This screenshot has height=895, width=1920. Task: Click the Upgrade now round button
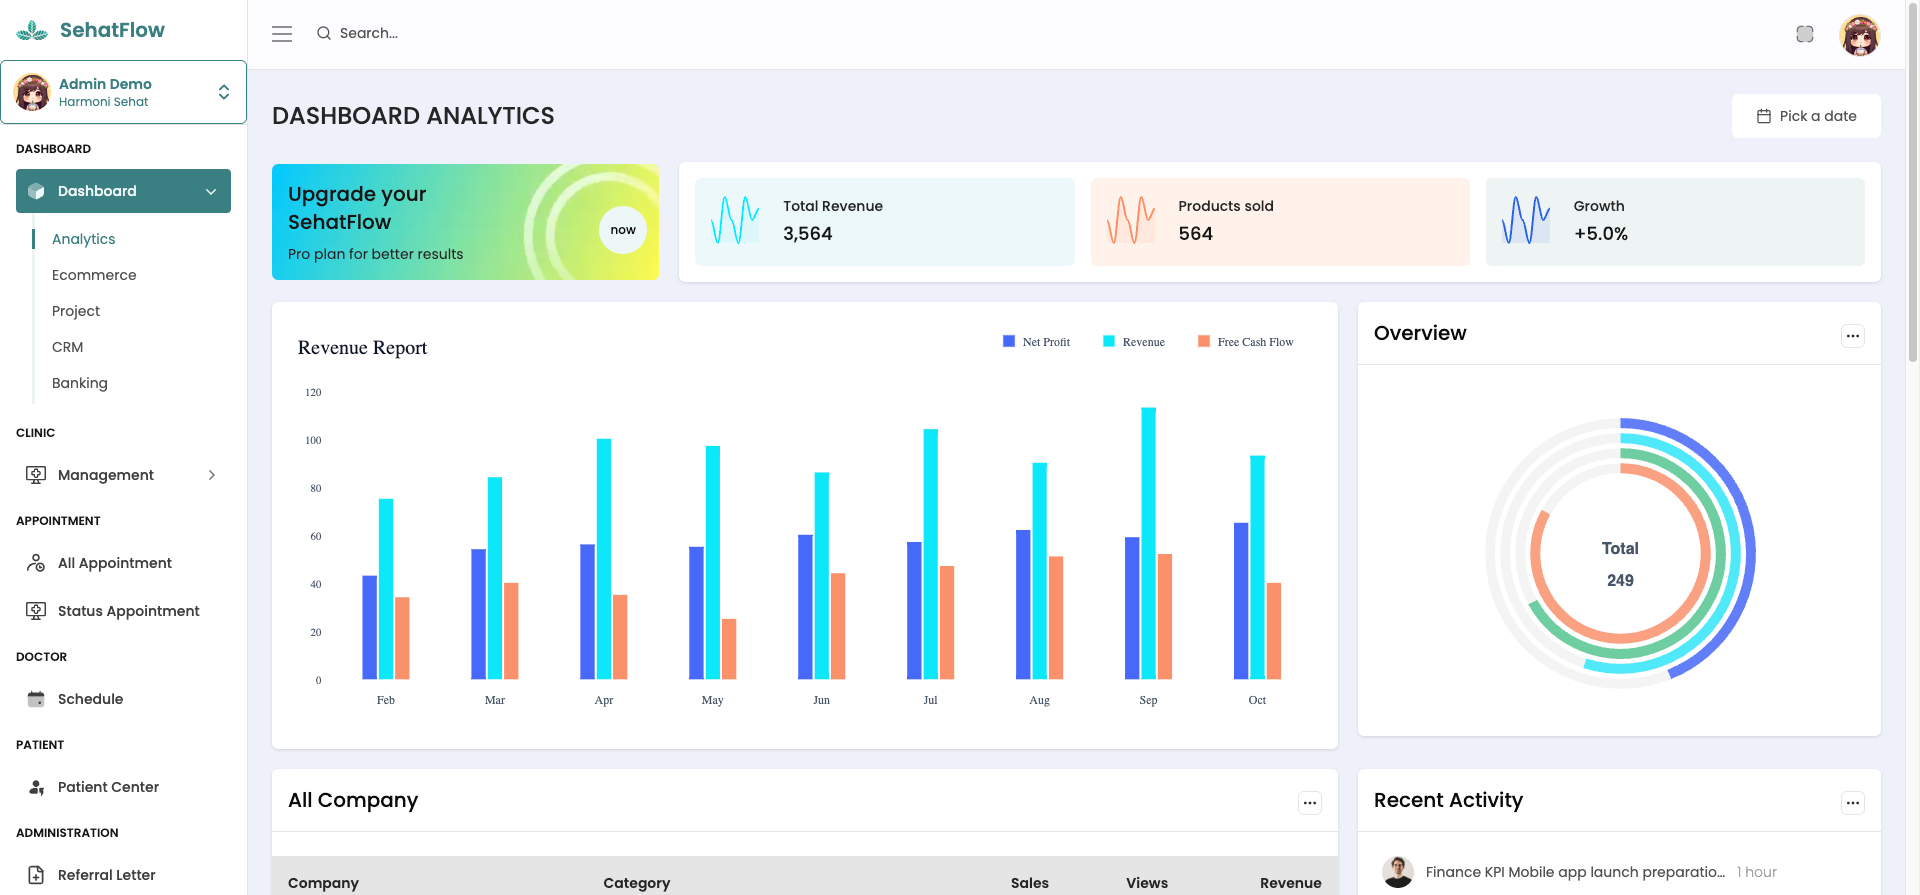click(x=623, y=230)
